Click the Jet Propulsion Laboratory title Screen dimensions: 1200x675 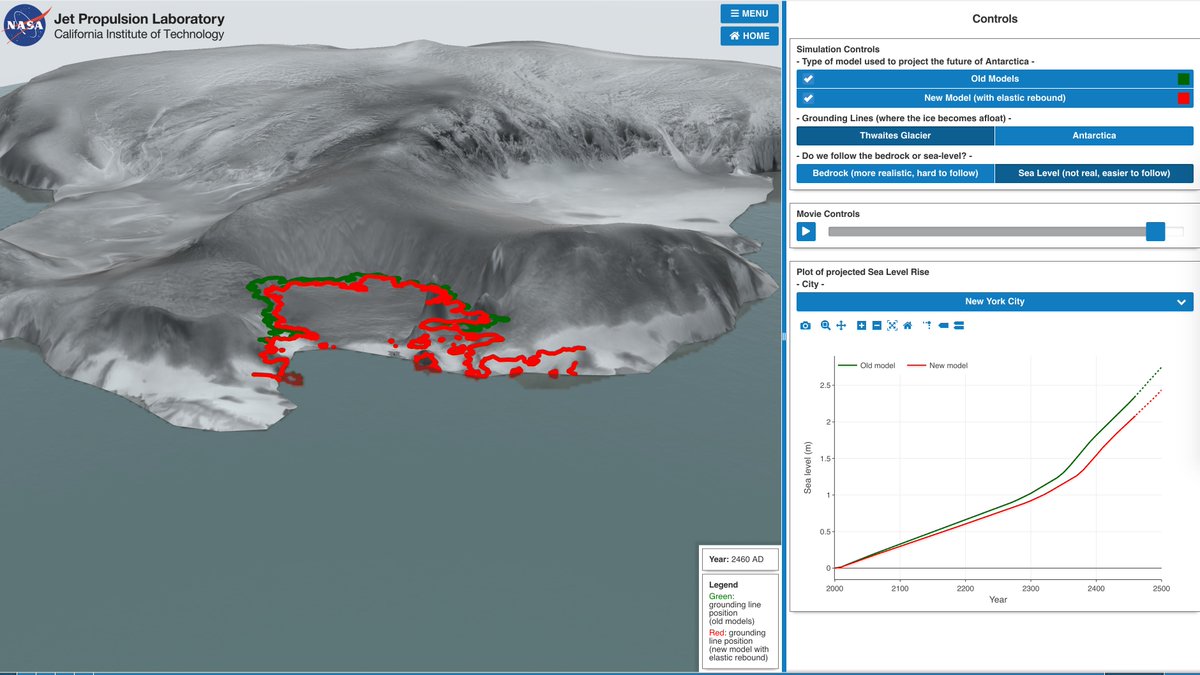(x=139, y=19)
